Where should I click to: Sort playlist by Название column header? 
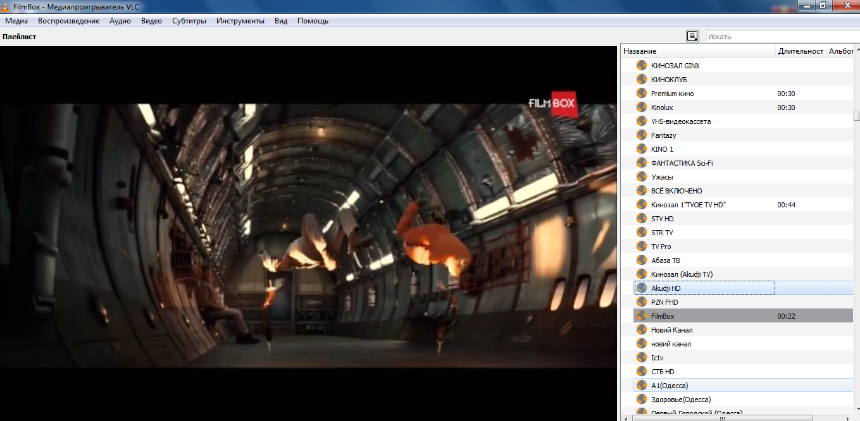tap(698, 51)
